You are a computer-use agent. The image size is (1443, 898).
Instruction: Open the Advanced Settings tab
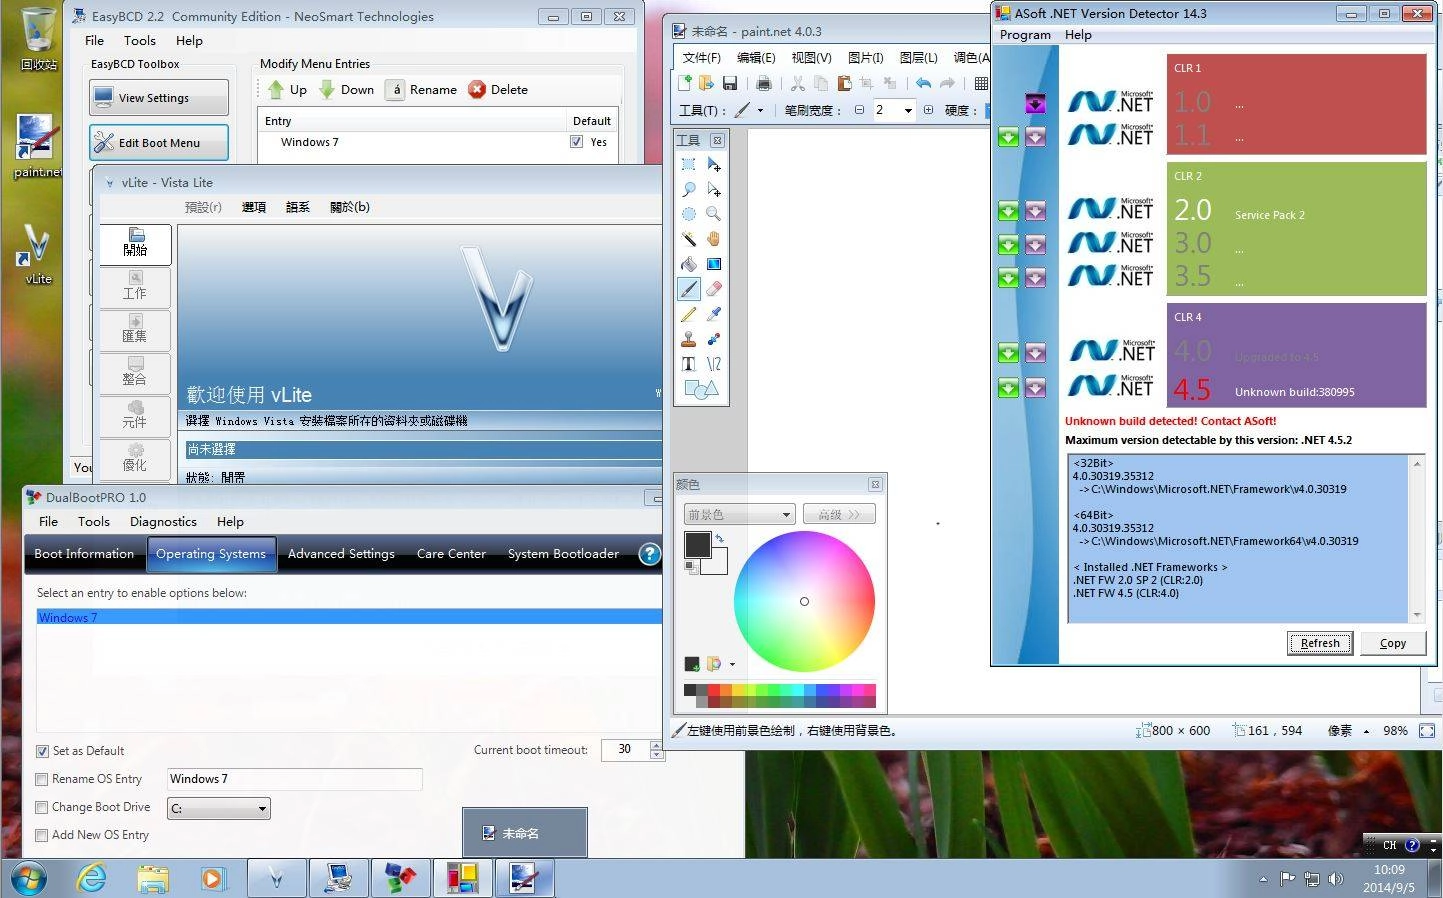point(341,554)
